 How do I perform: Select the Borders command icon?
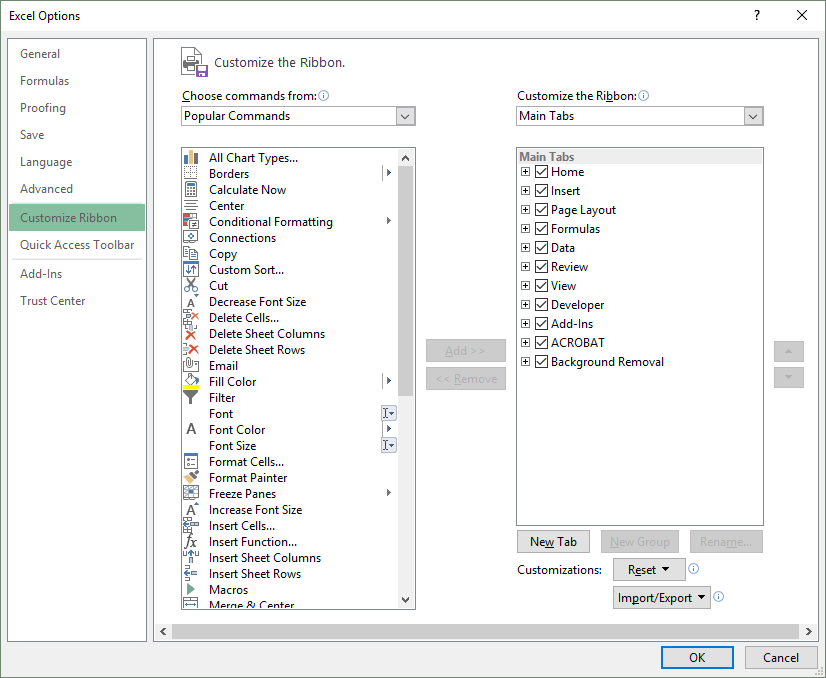pos(191,173)
